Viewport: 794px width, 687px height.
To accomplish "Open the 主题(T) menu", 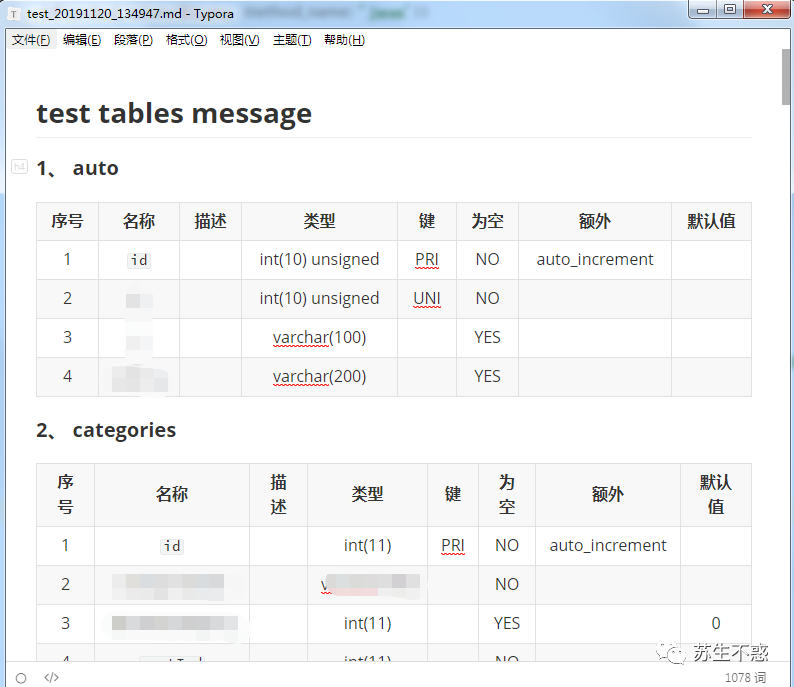I will click(x=292, y=40).
